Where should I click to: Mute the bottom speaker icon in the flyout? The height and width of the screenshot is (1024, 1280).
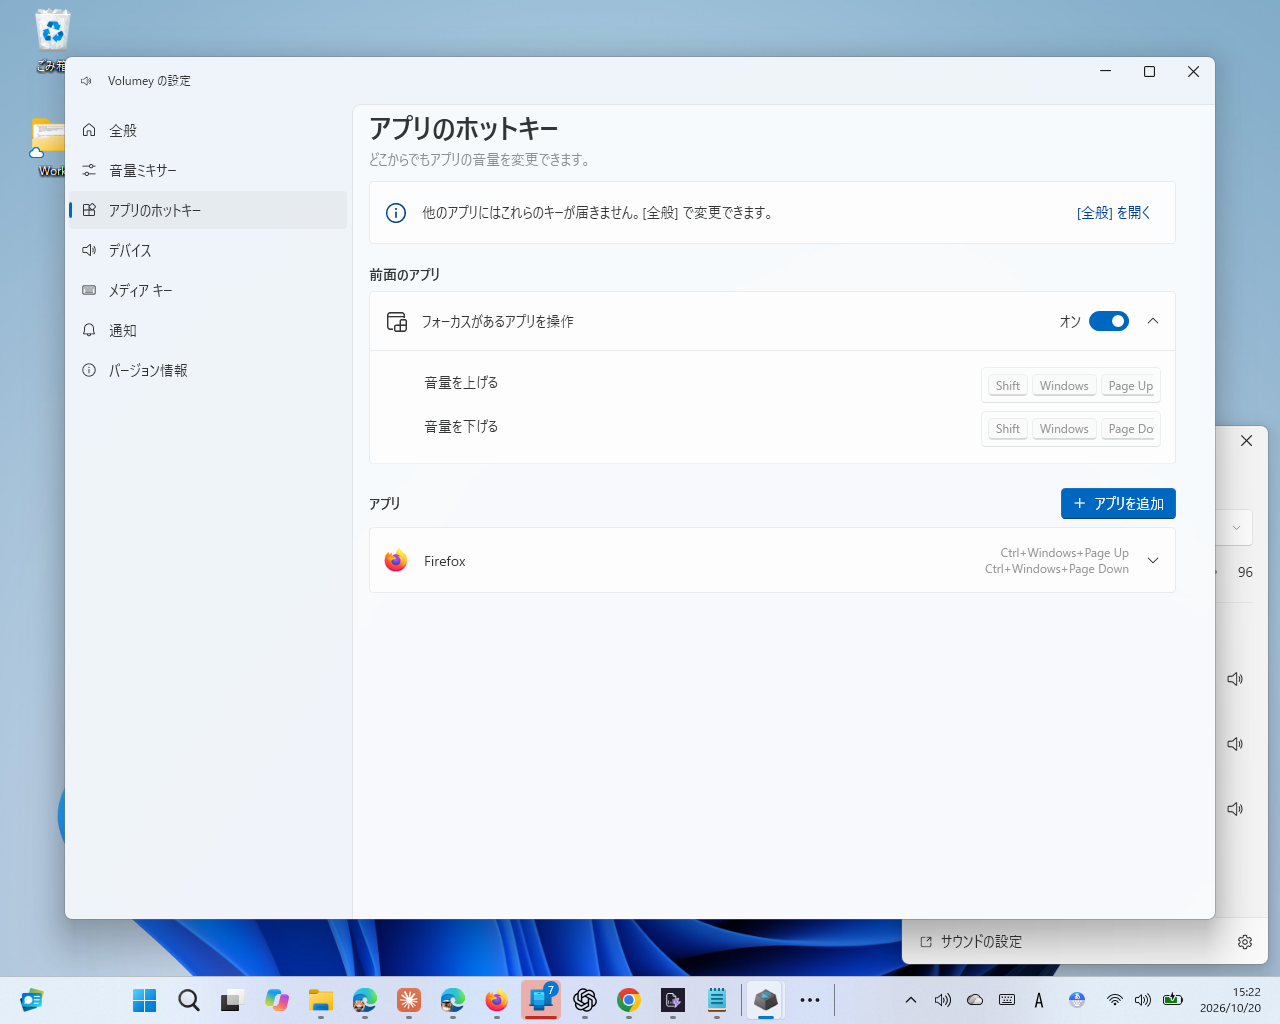coord(1235,809)
